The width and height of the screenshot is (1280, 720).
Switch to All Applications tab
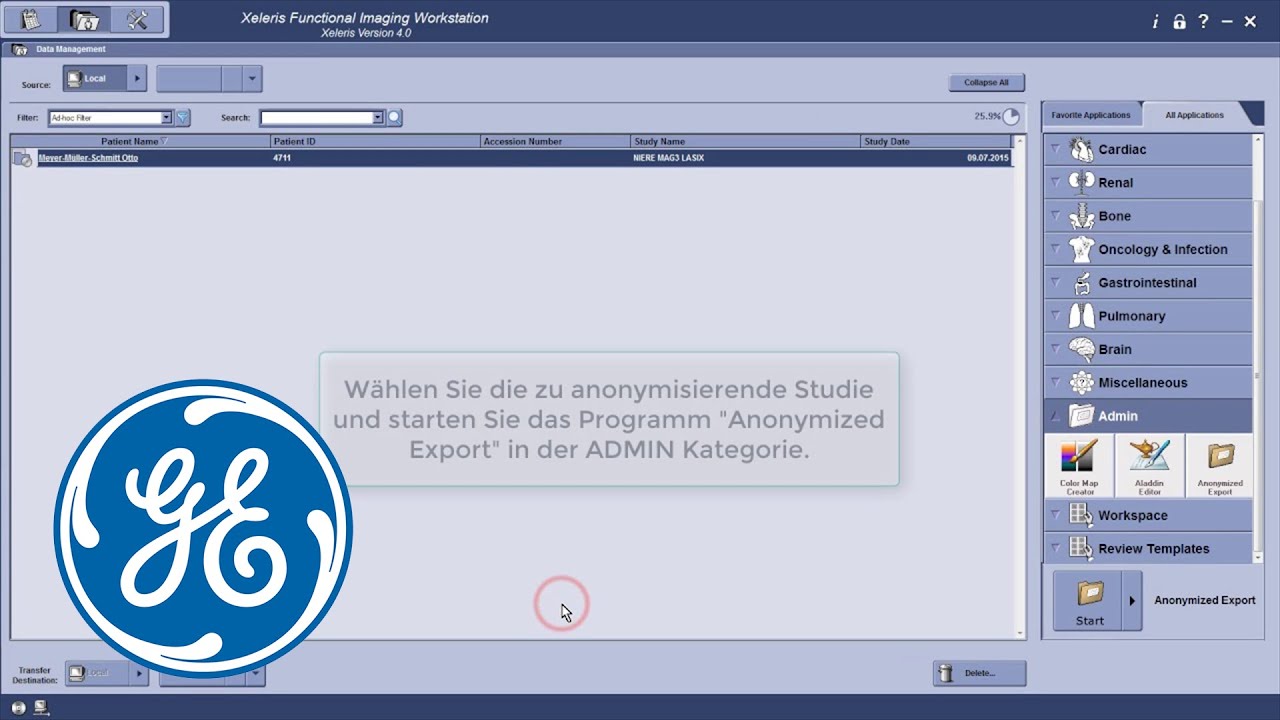(x=1194, y=115)
